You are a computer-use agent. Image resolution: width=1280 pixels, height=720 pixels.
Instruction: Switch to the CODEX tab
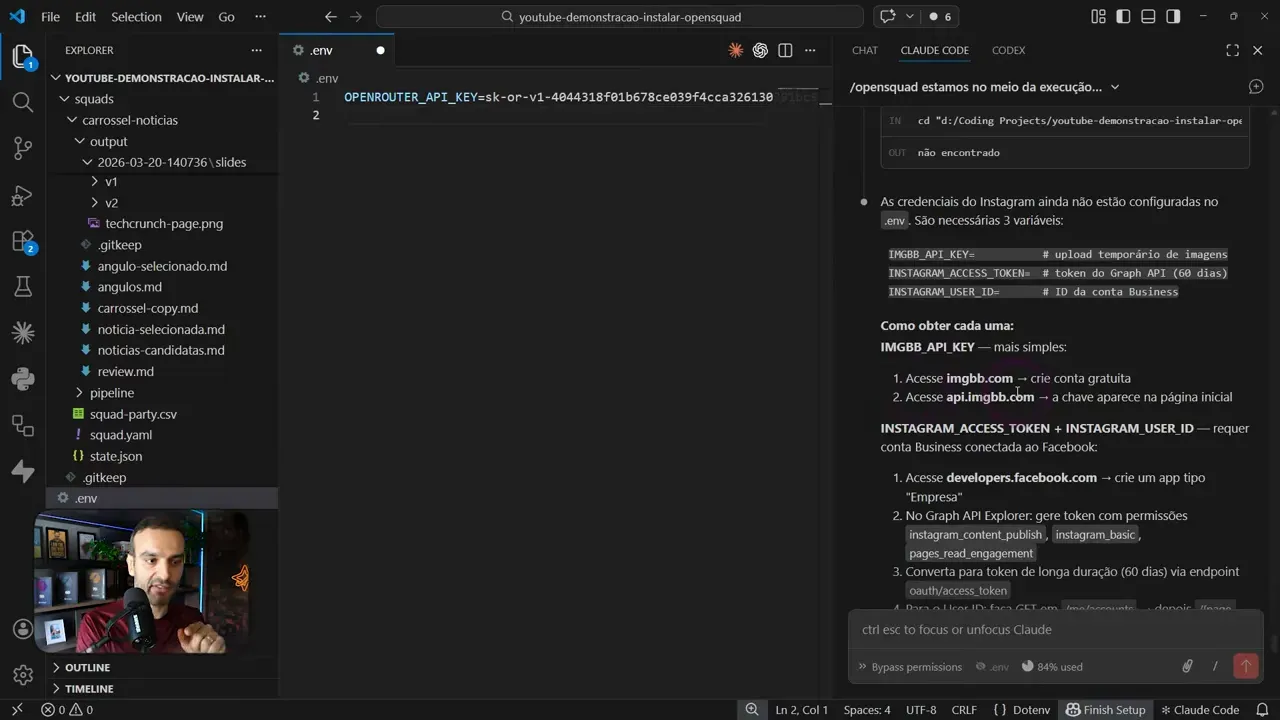tap(1008, 50)
